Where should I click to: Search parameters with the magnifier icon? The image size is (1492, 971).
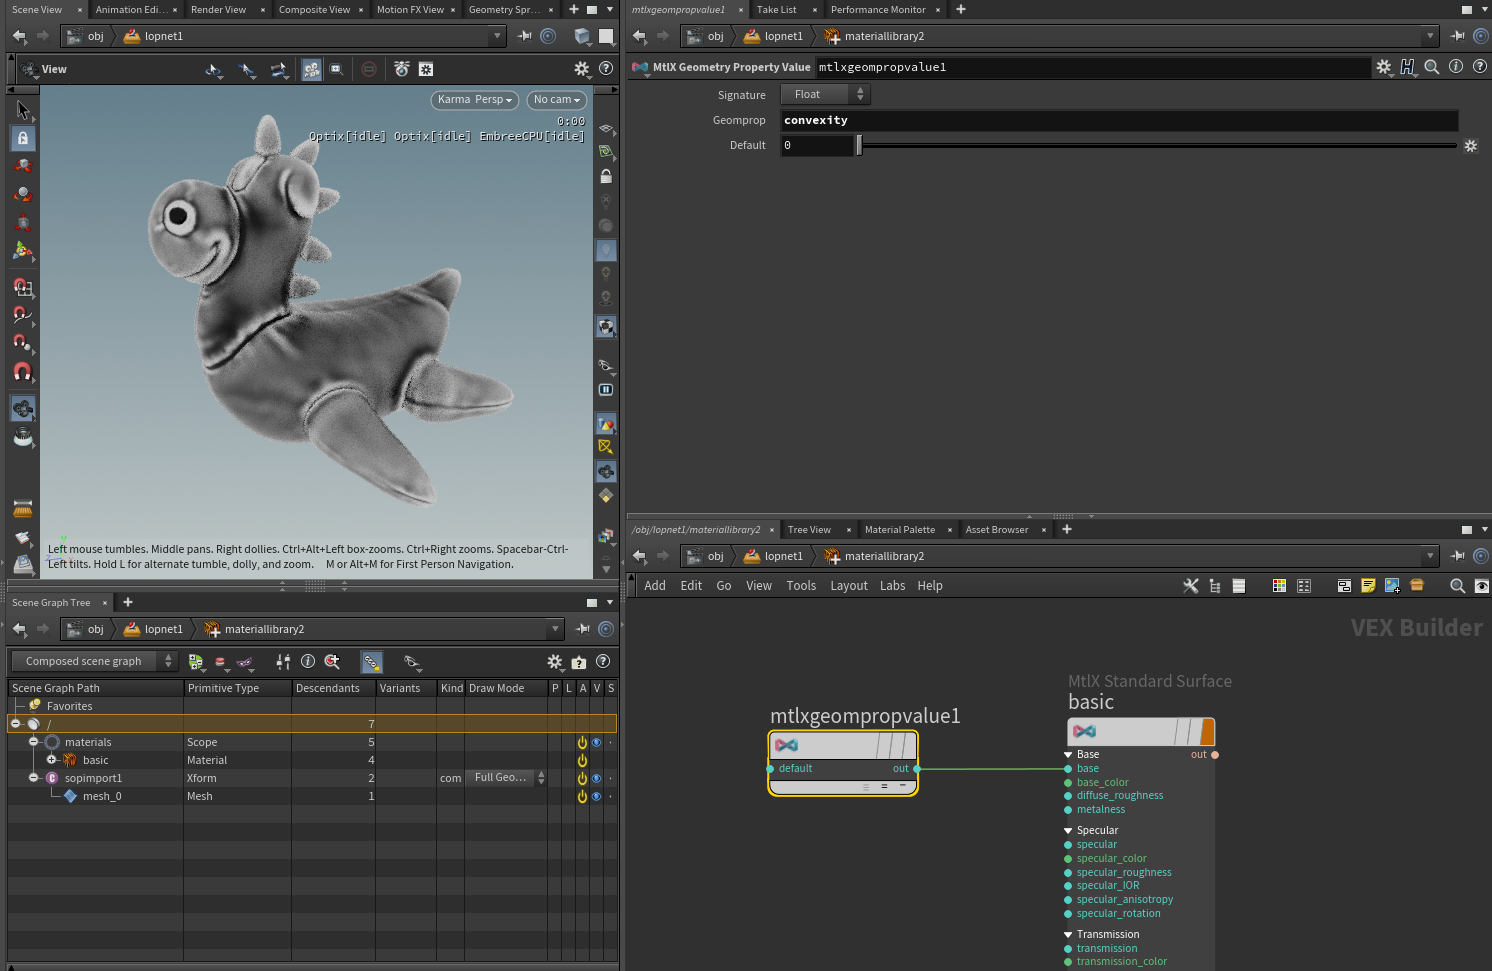tap(1432, 67)
